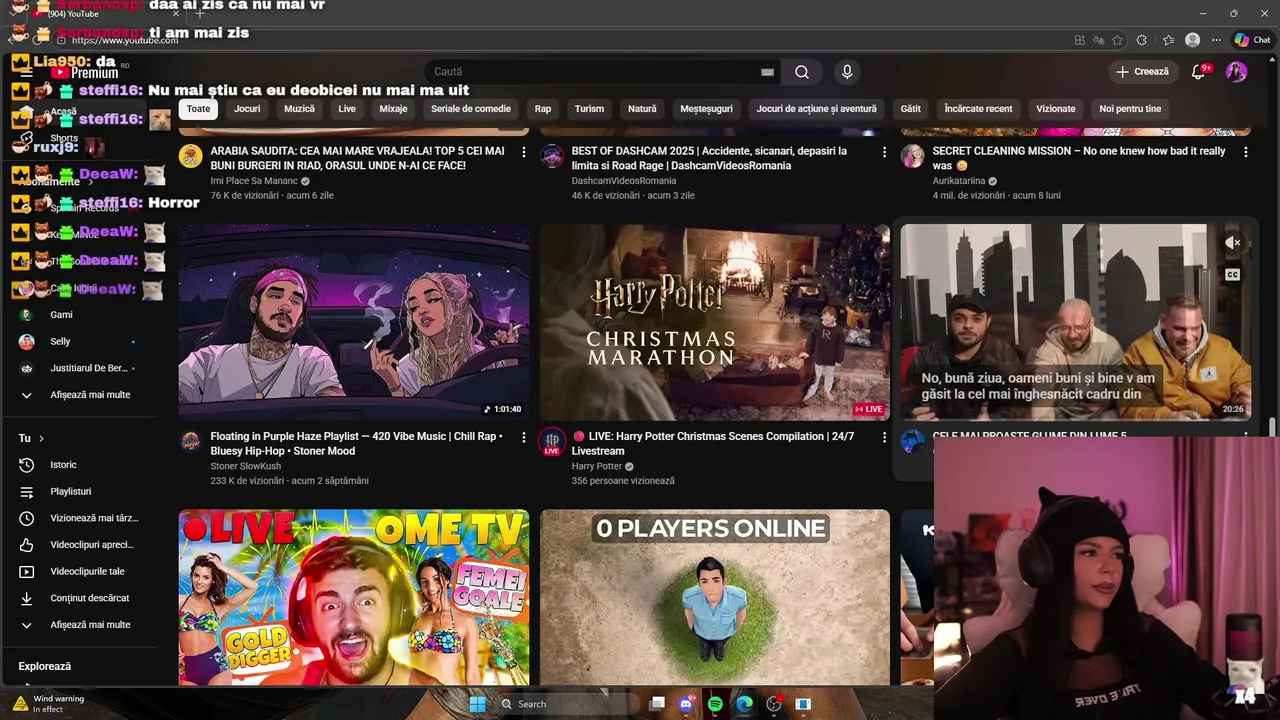Click the Istoric history icon
Image resolution: width=1280 pixels, height=720 pixels.
click(27, 465)
